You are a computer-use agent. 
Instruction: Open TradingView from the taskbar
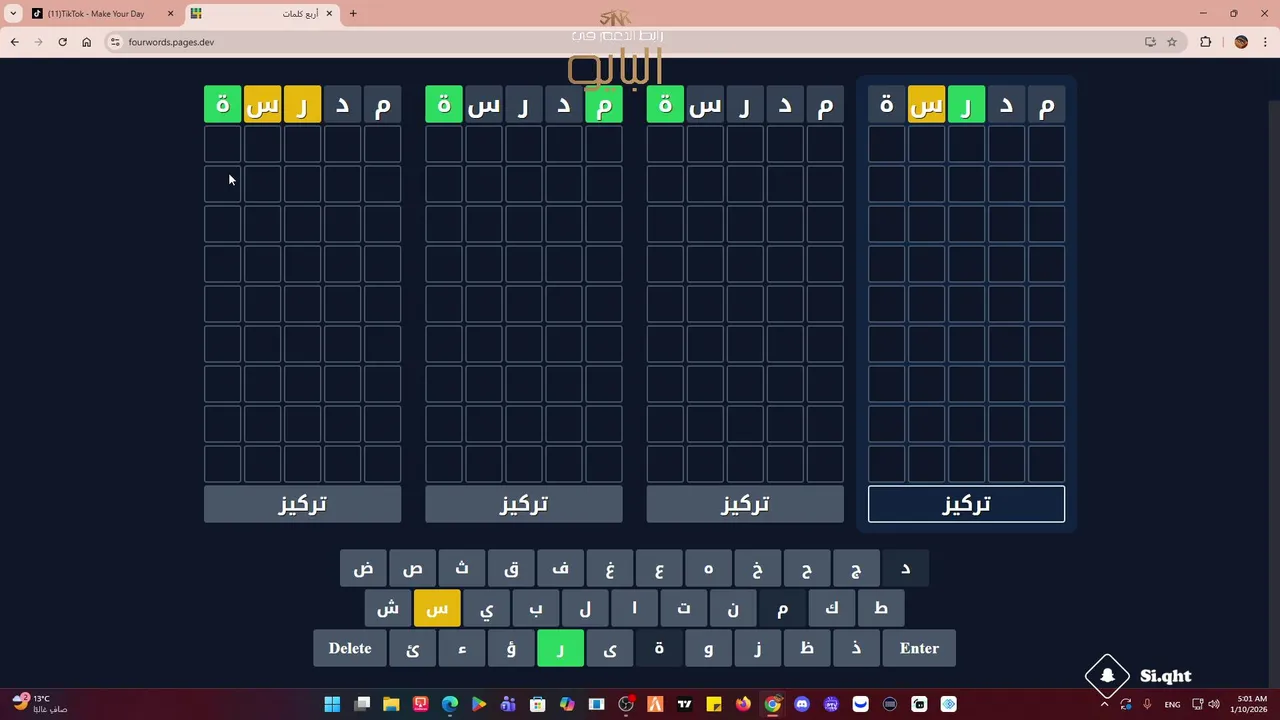(684, 704)
